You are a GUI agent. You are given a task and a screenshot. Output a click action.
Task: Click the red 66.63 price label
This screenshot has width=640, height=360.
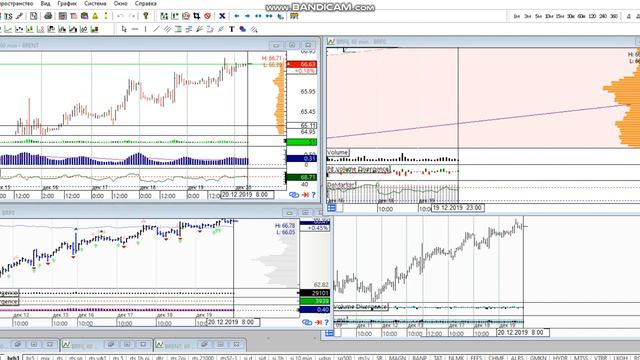point(302,64)
